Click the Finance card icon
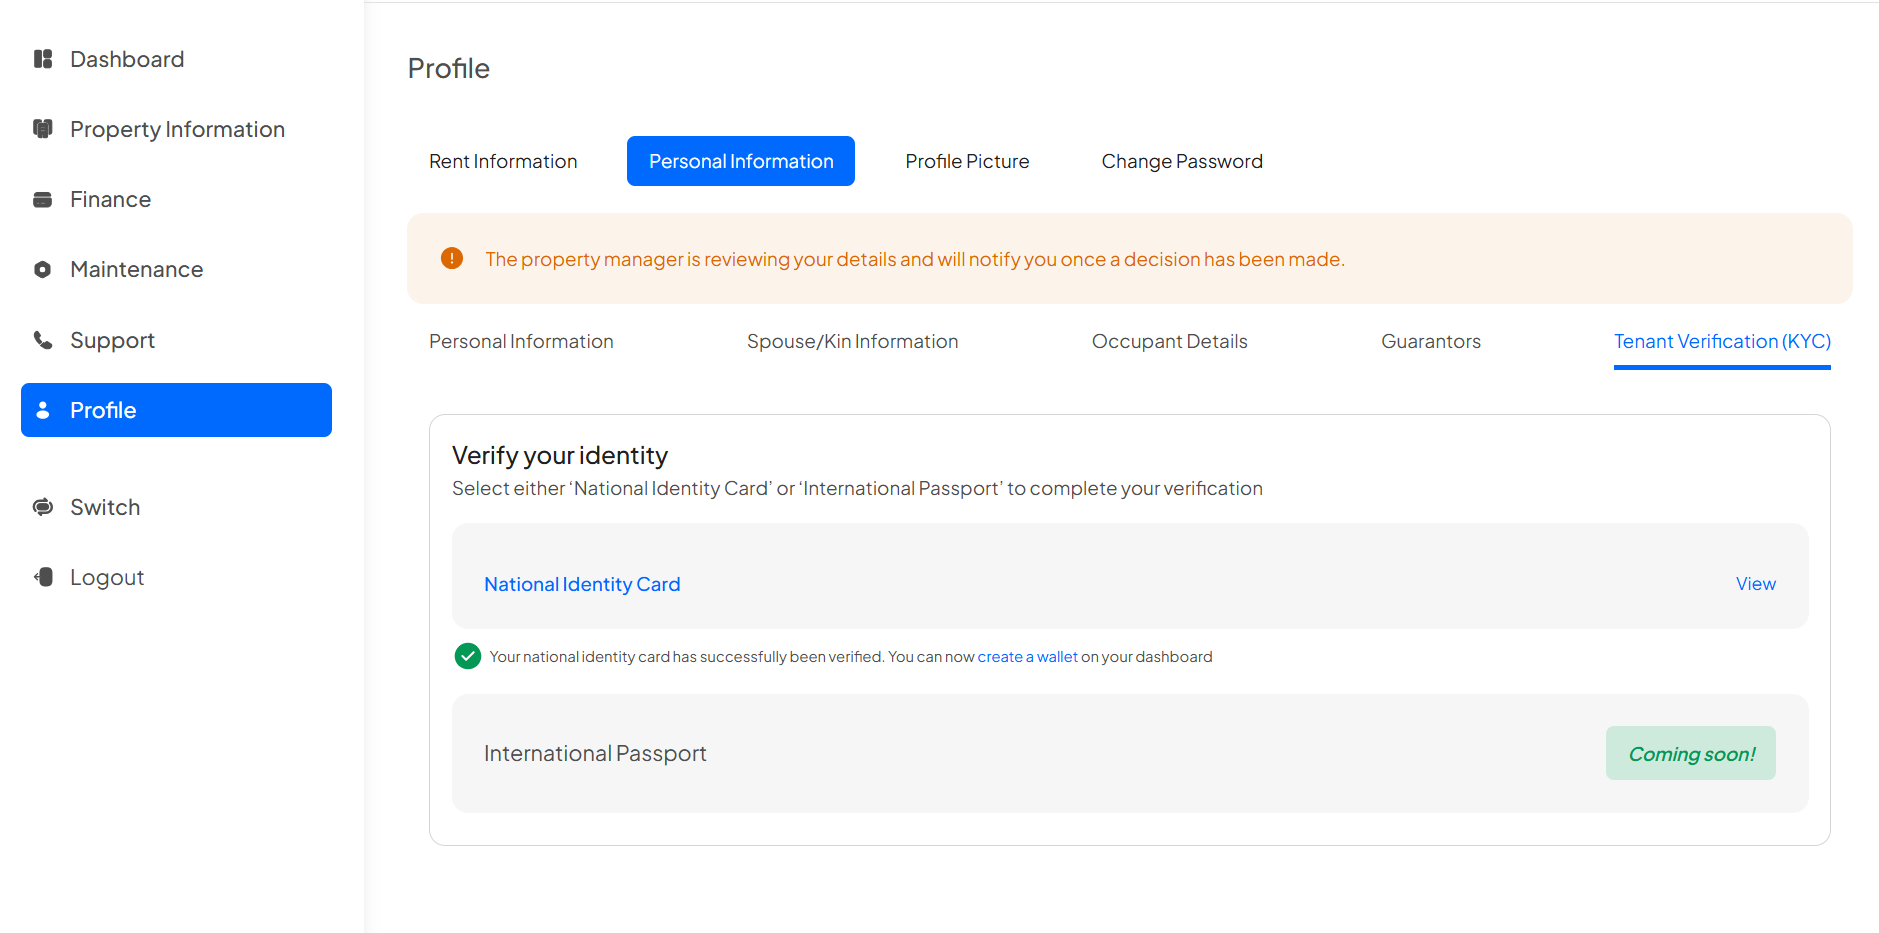 coord(43,199)
